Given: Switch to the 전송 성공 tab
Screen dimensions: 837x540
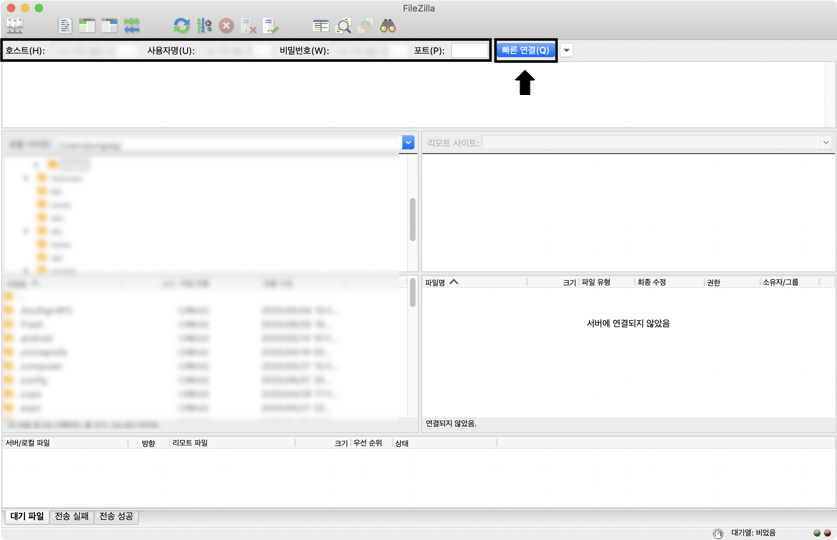Looking at the screenshot, I should [x=116, y=516].
